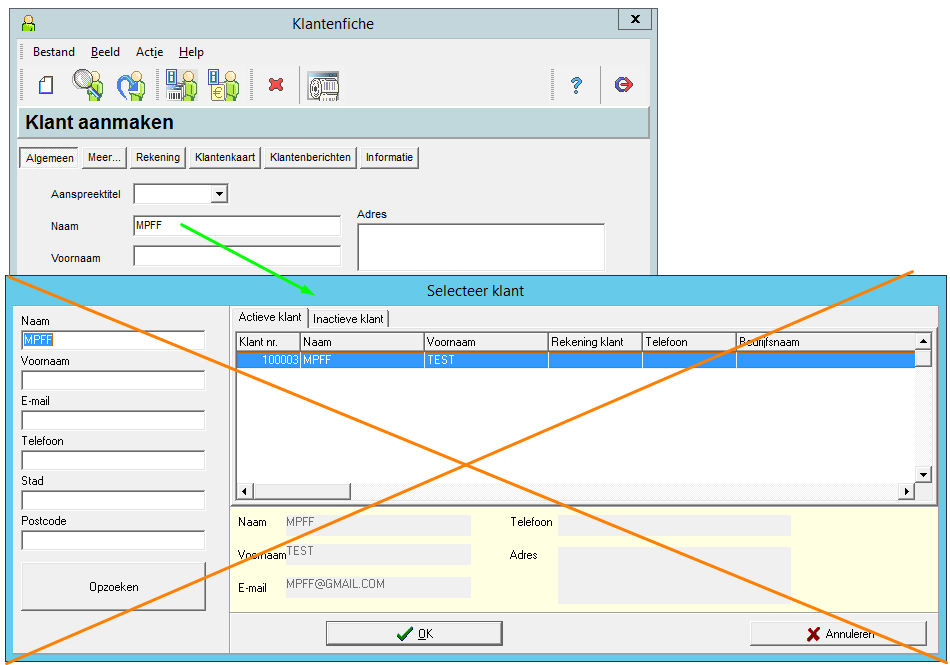
Task: Click the Annuleren button
Action: (x=839, y=634)
